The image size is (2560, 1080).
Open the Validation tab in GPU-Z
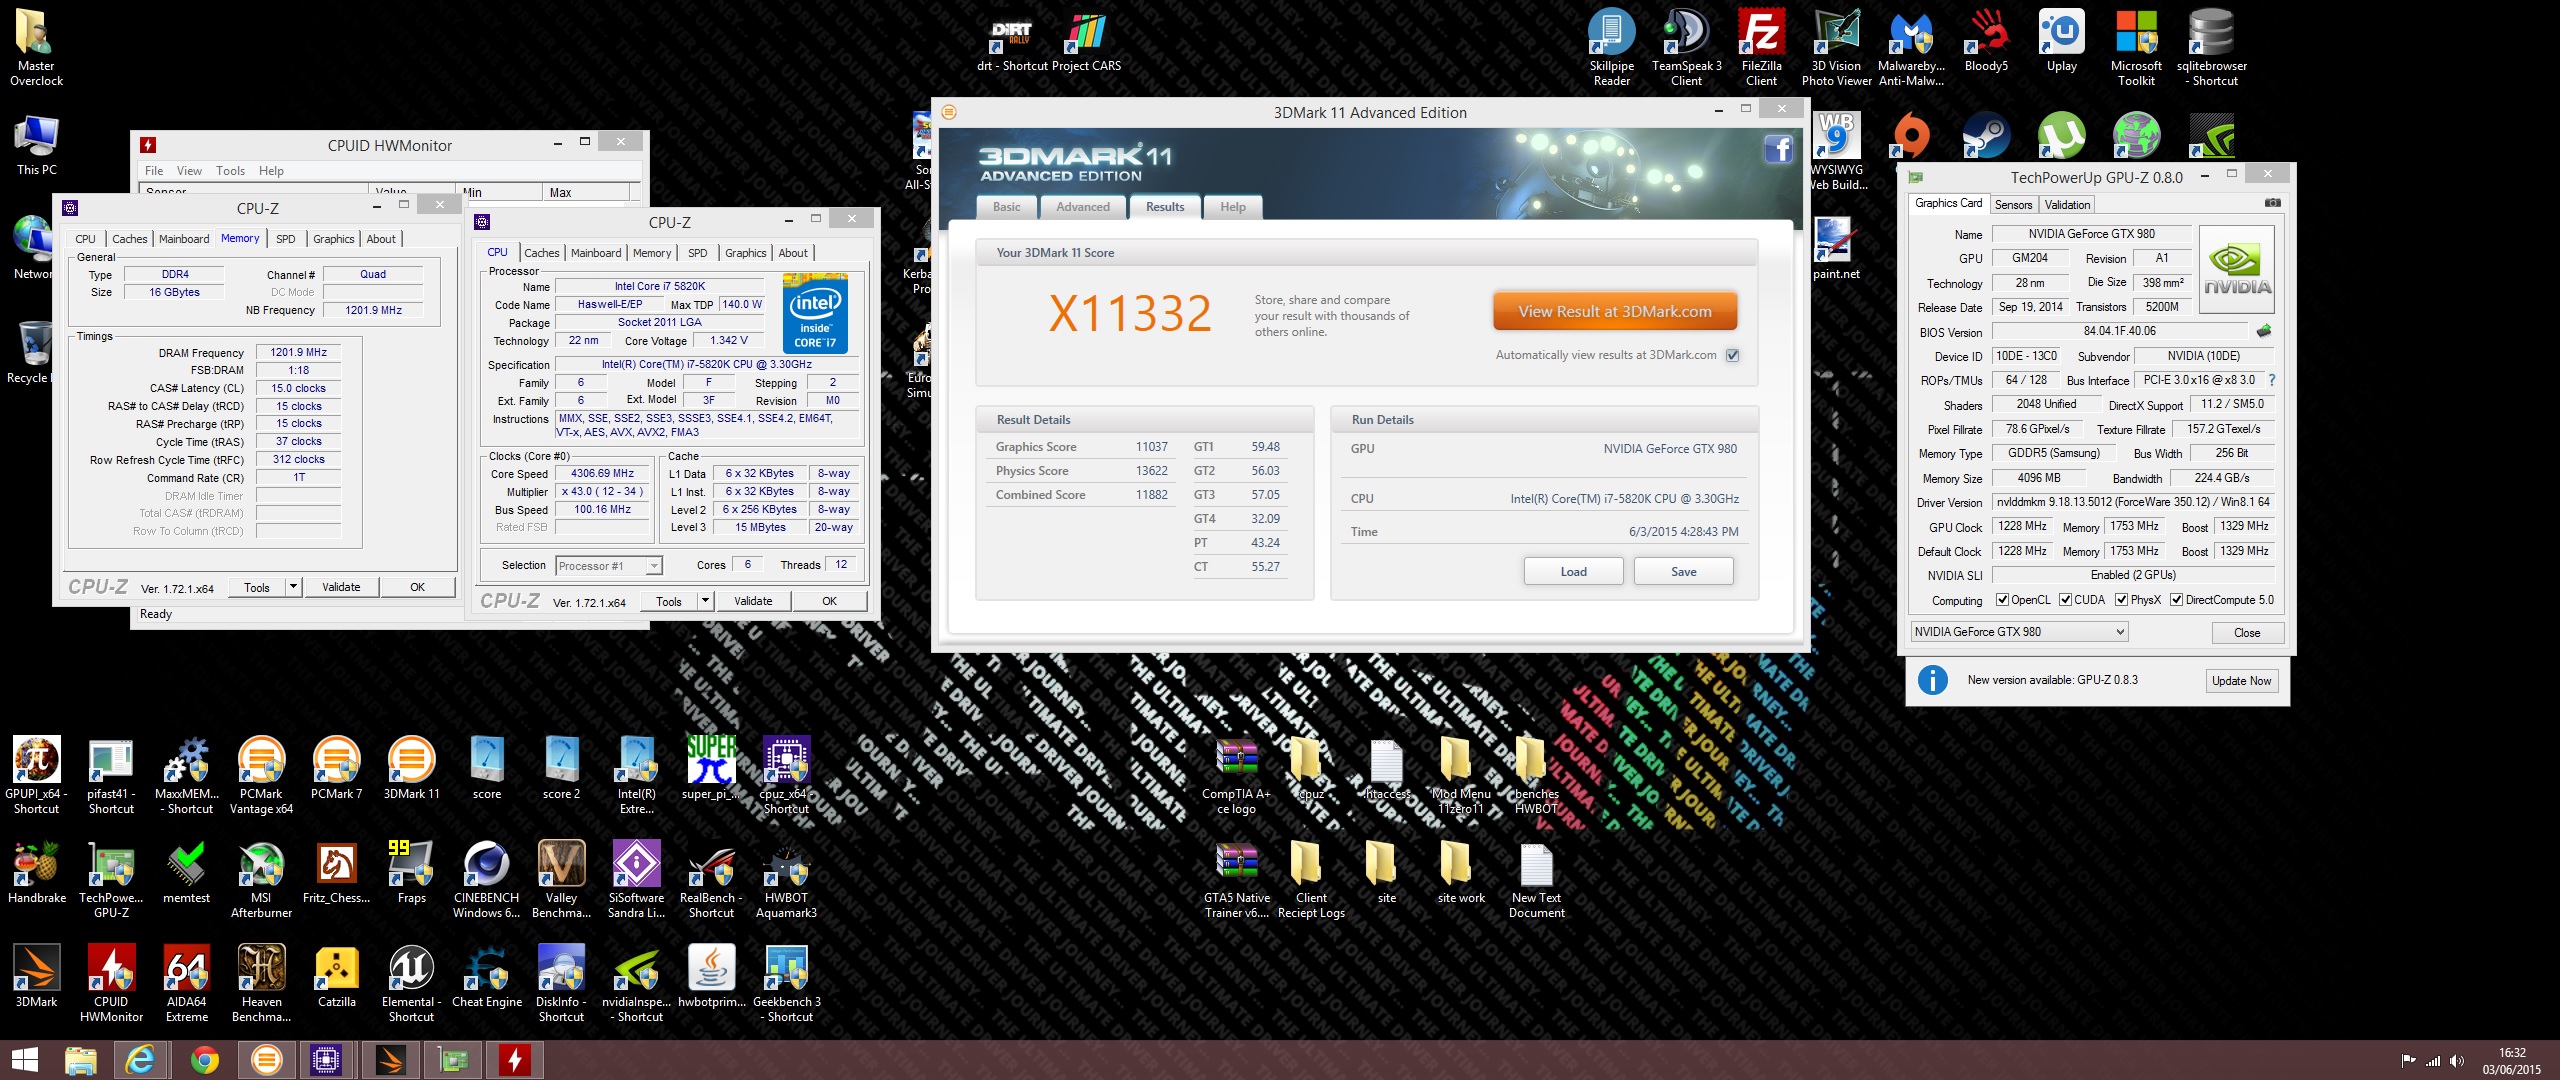pos(2067,205)
